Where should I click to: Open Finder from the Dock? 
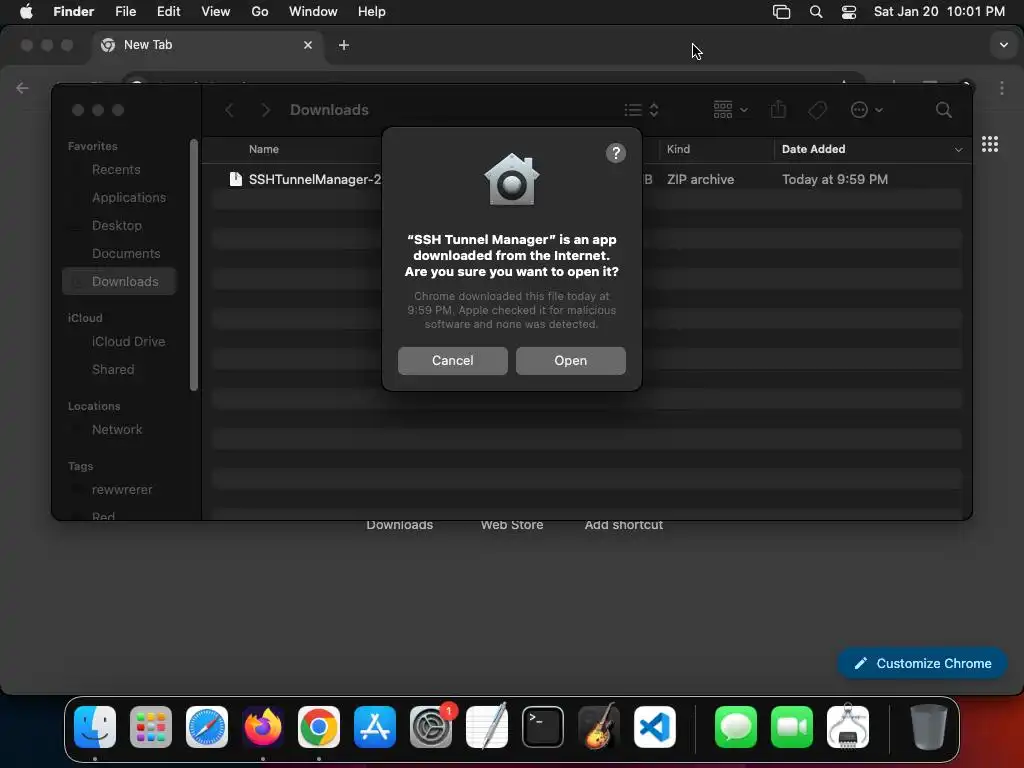[x=95, y=727]
